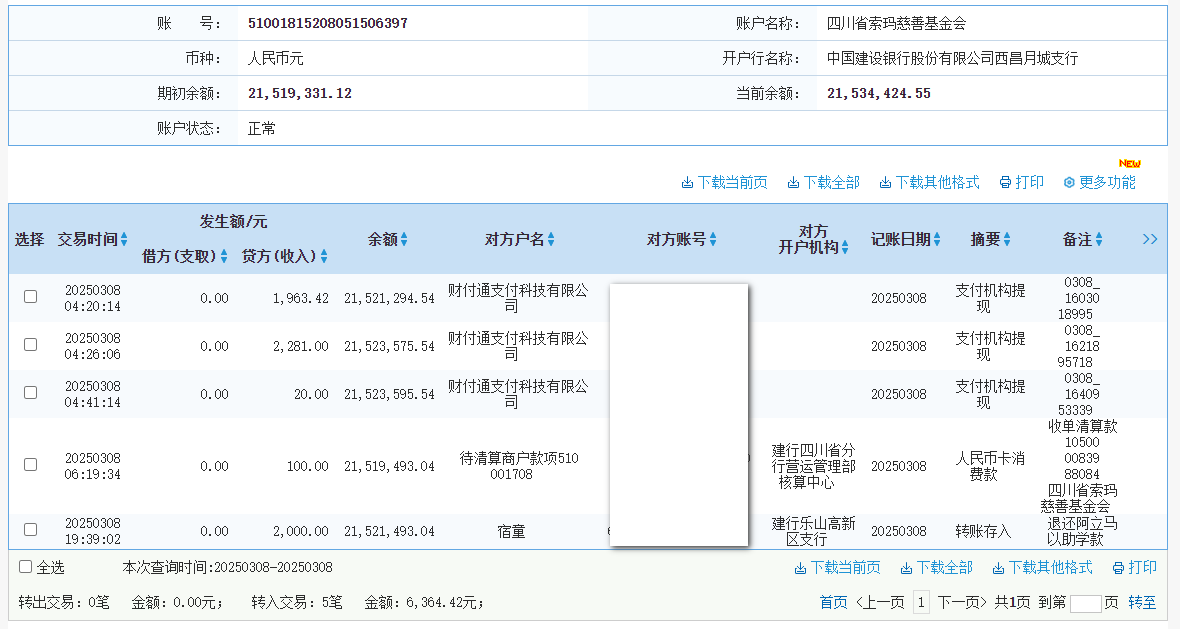Click the top 下载全部 download icon
Viewport: 1180px width, 629px height.
click(x=793, y=183)
